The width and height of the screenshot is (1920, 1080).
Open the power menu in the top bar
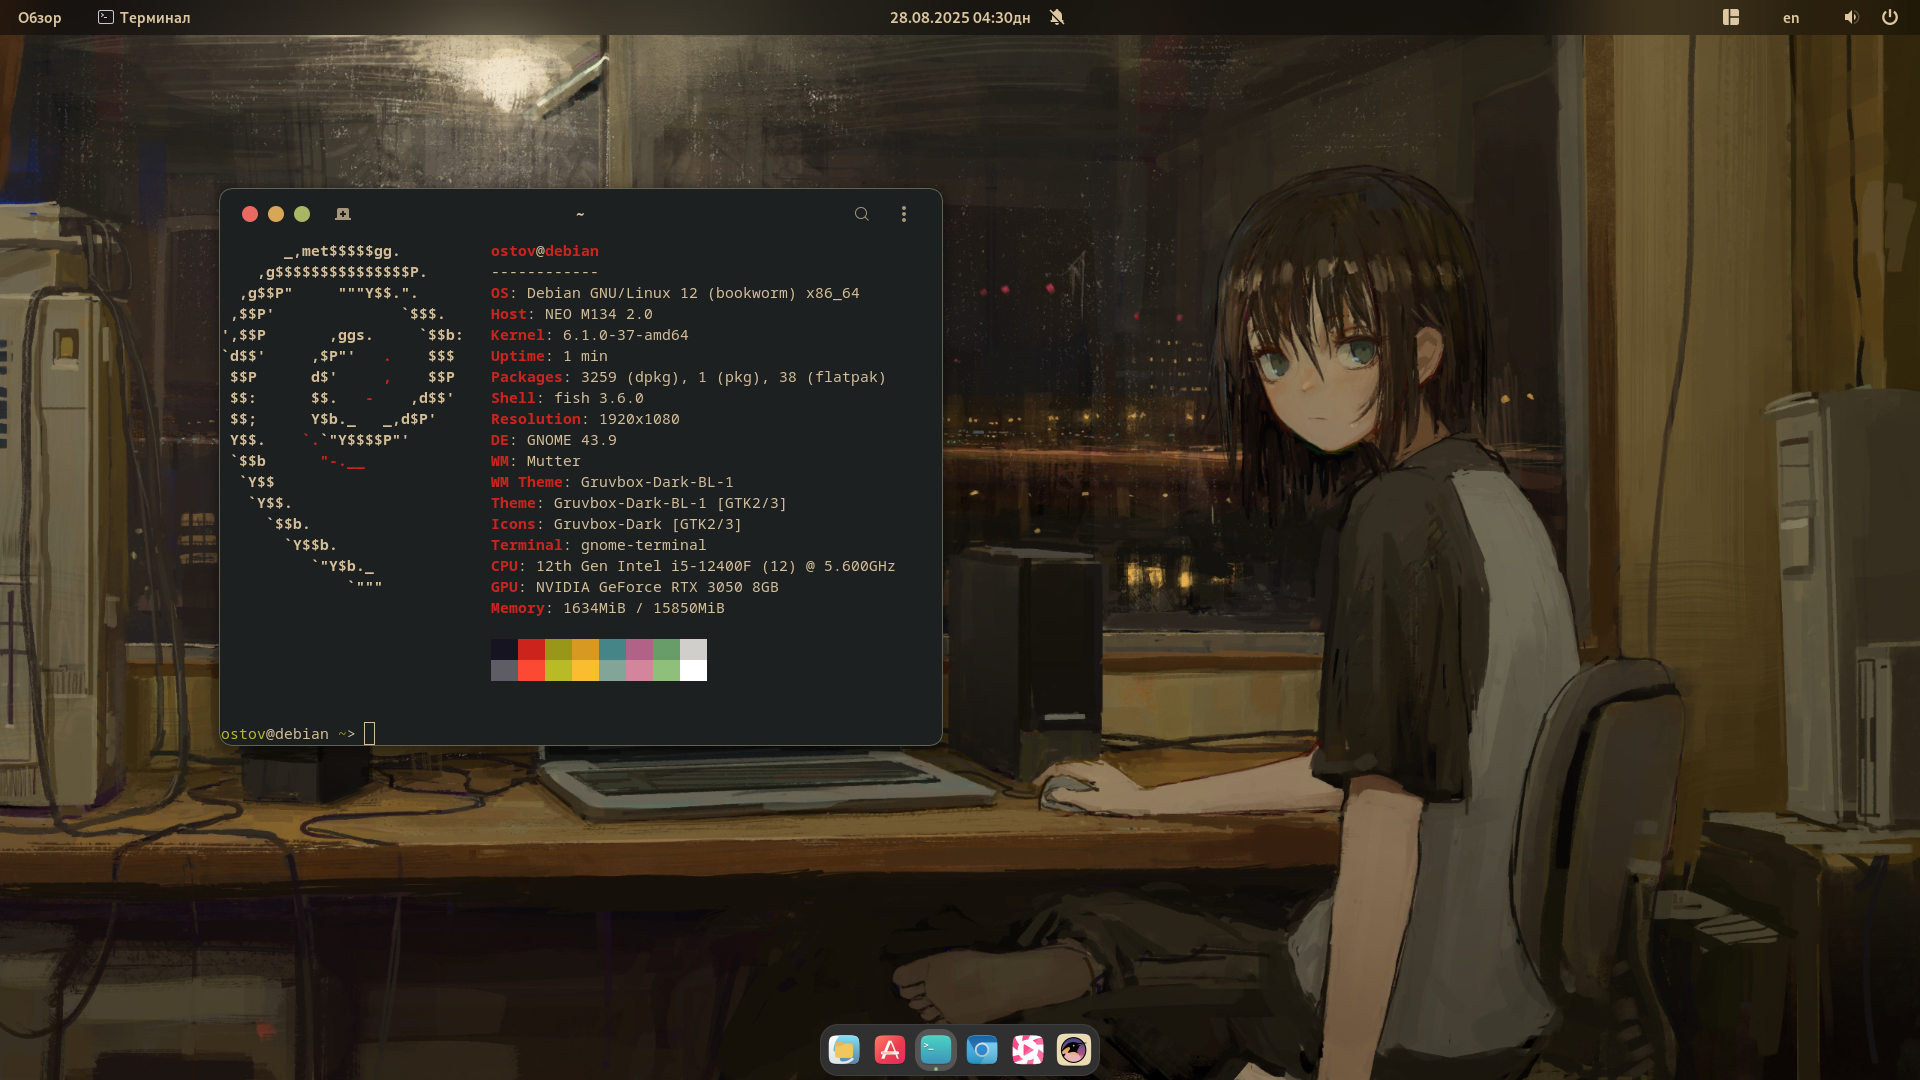1889,17
